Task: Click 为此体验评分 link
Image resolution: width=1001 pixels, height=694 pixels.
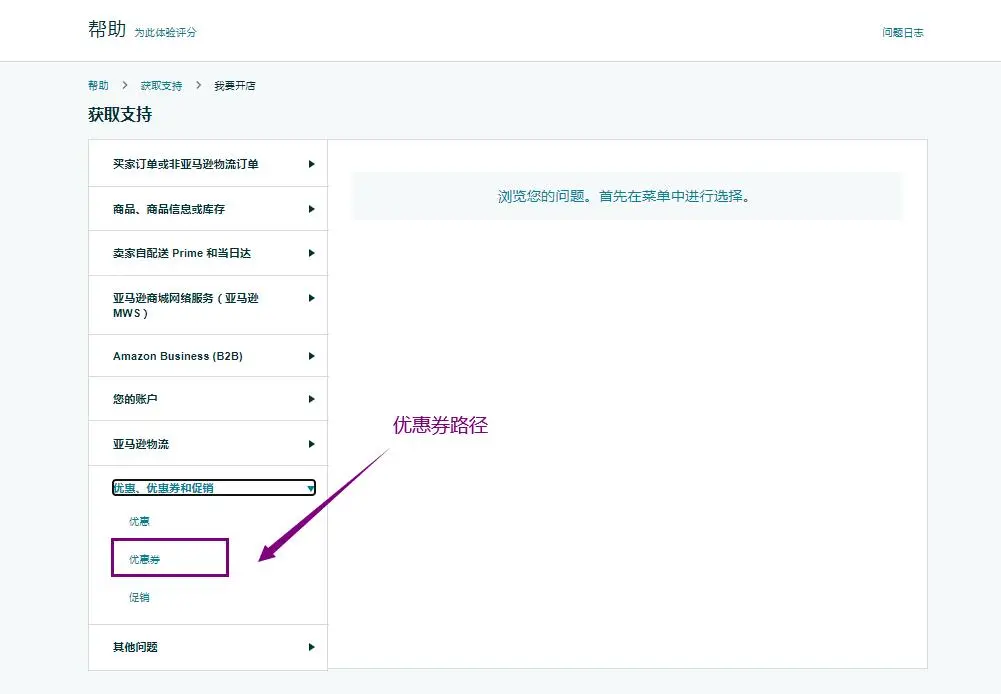Action: coord(165,33)
